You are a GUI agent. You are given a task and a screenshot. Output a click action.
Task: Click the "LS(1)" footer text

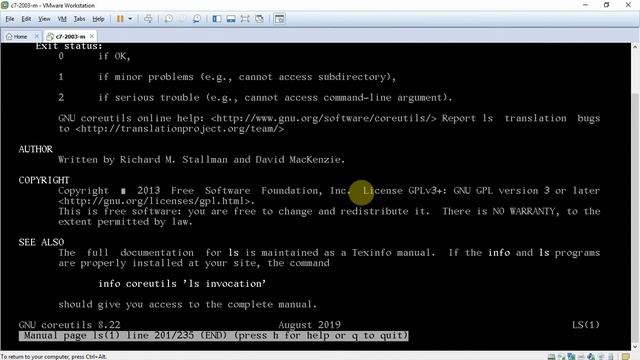(586, 325)
